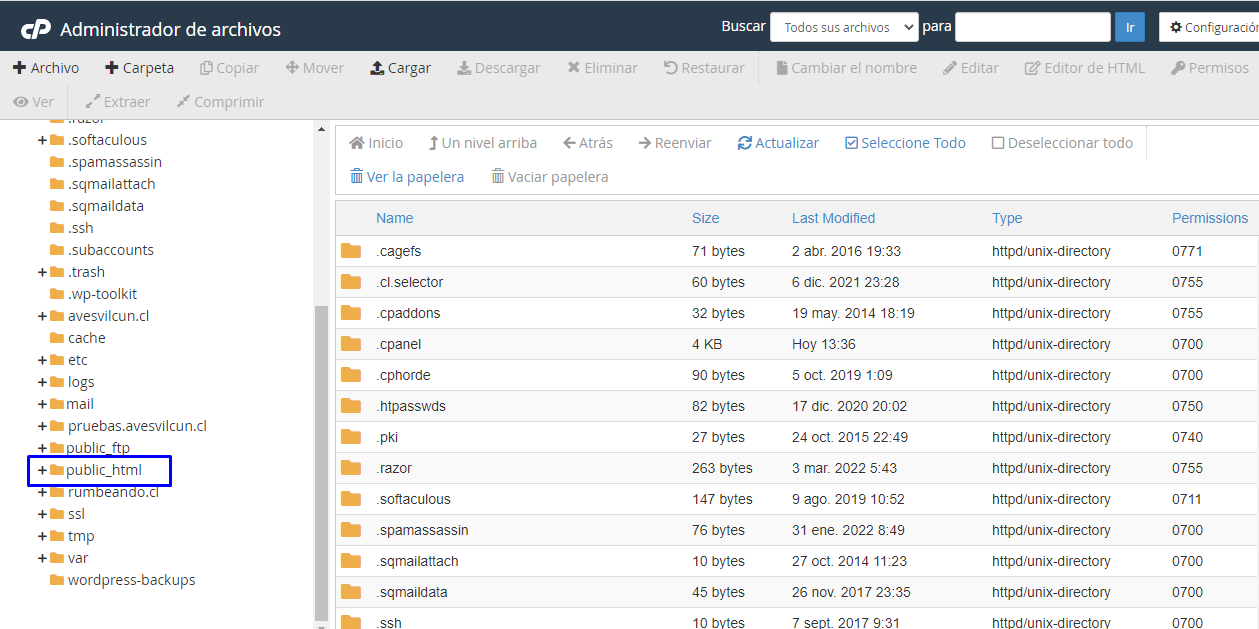Image resolution: width=1259 pixels, height=629 pixels.
Task: Refresh the file listing with Actualizar
Action: tap(778, 142)
